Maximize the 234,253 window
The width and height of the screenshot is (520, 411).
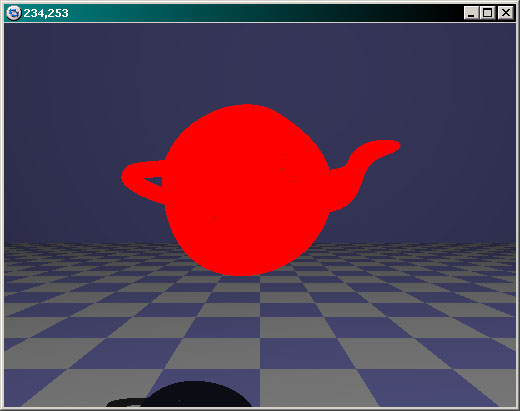pos(487,13)
